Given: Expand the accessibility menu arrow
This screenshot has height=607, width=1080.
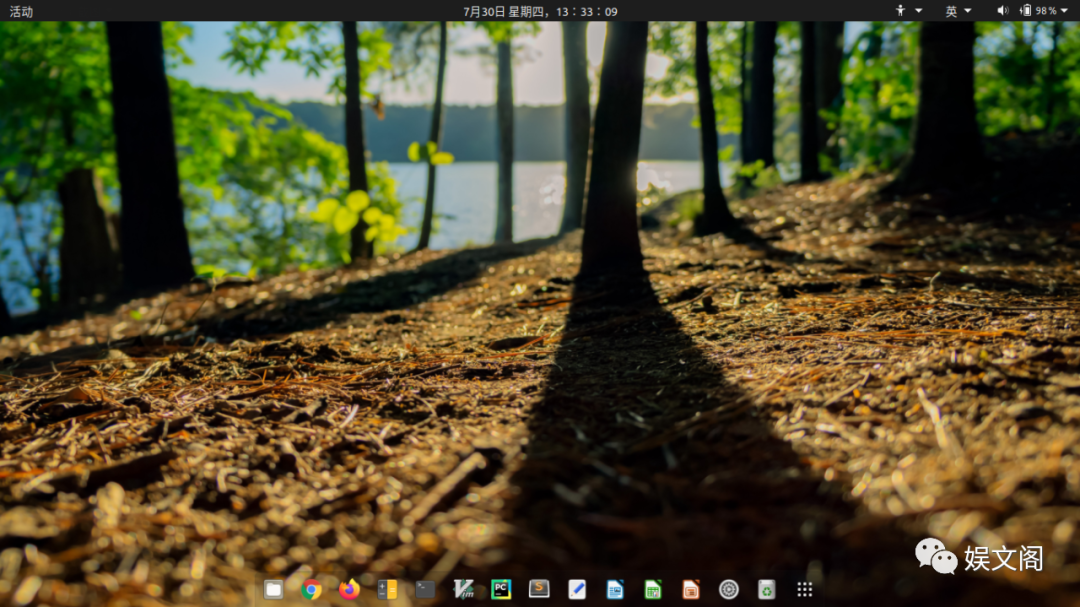Looking at the screenshot, I should (918, 11).
